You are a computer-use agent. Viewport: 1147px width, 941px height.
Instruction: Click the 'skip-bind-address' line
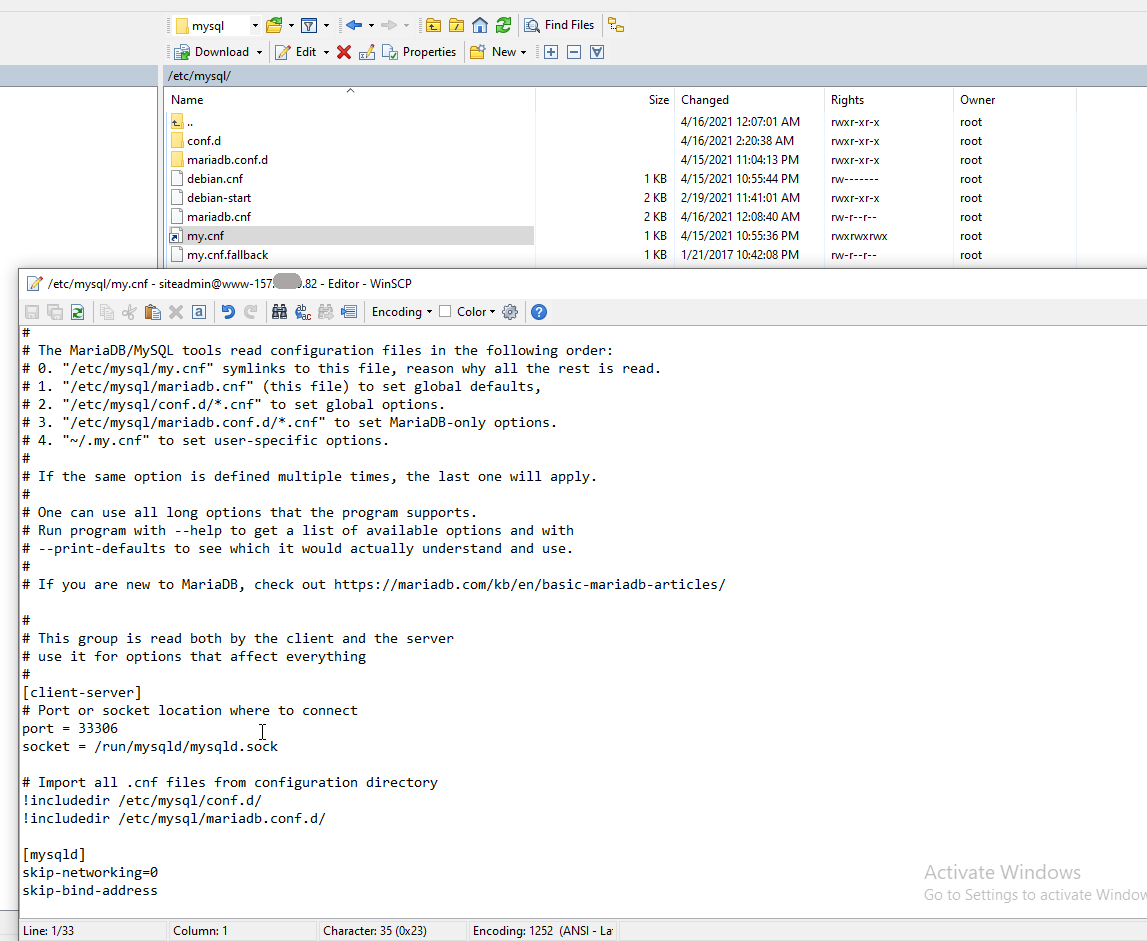90,891
